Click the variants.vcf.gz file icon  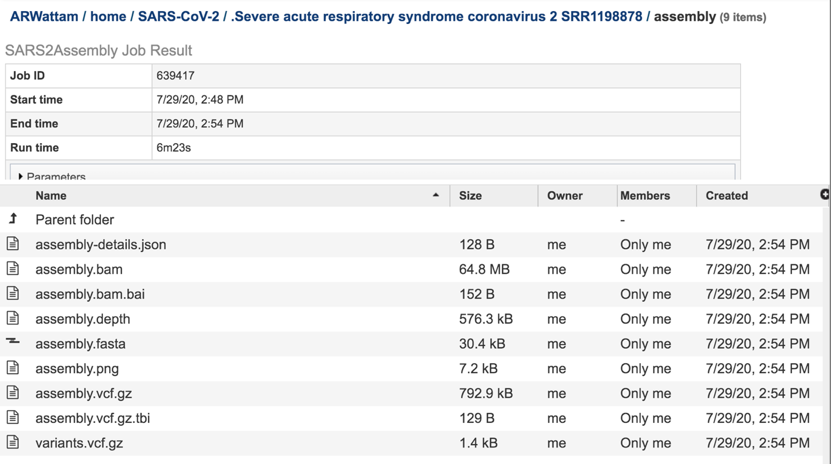coord(13,442)
